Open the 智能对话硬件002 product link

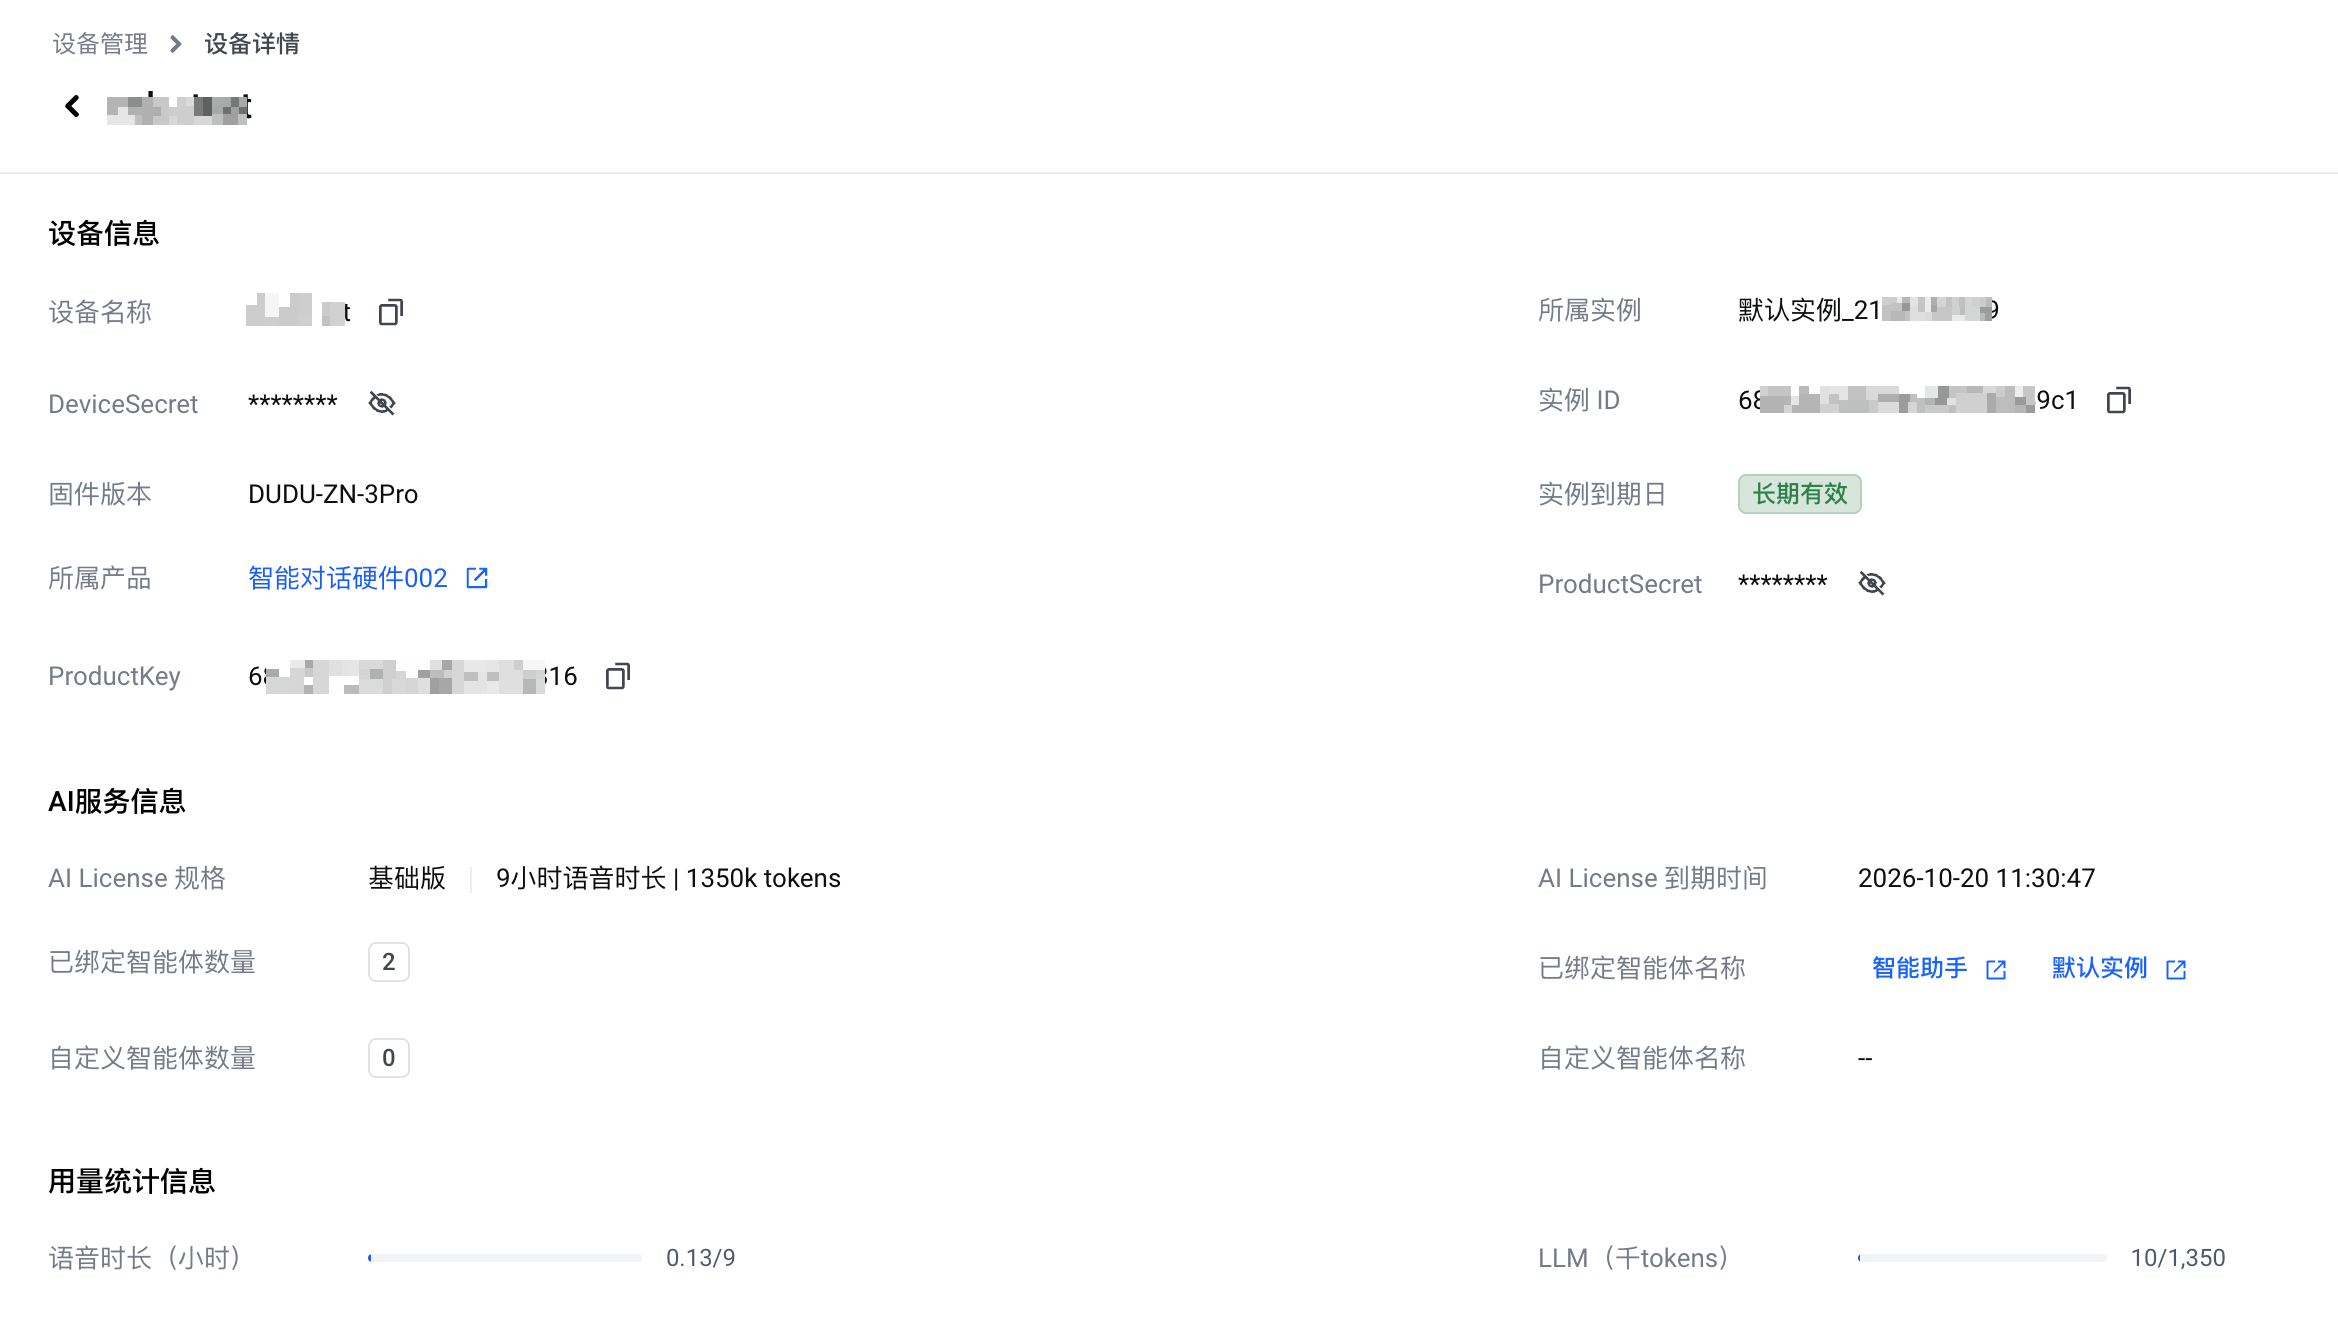347,578
